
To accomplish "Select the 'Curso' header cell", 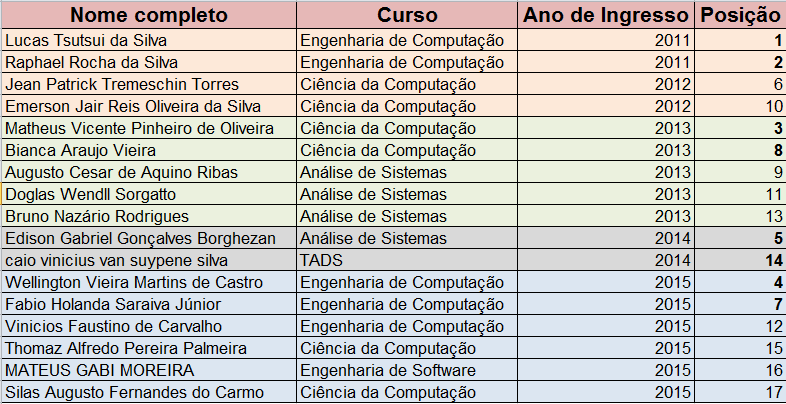I will tap(408, 15).
